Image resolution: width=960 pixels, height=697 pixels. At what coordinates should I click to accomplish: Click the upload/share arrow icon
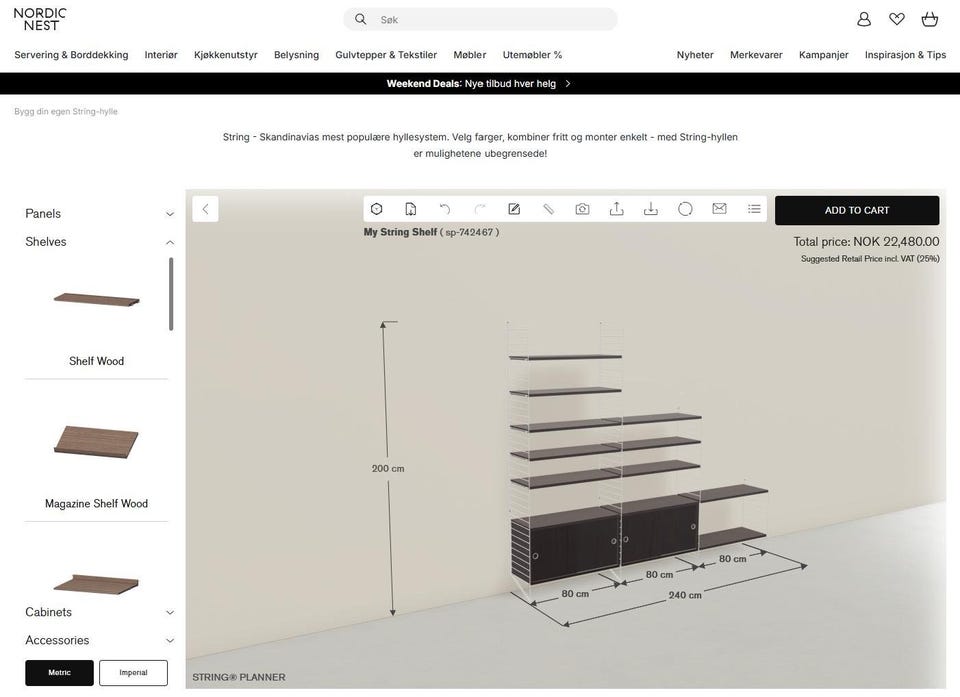[x=617, y=209]
